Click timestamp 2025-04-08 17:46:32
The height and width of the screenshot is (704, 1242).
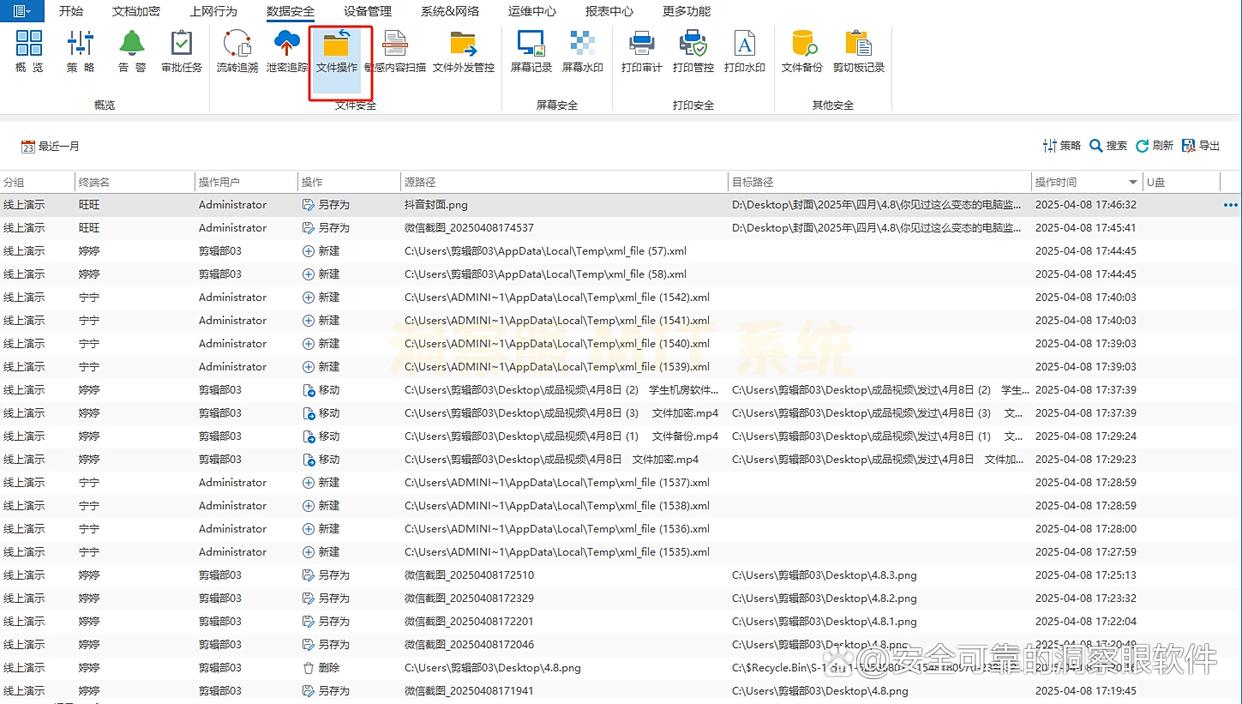tap(1085, 205)
